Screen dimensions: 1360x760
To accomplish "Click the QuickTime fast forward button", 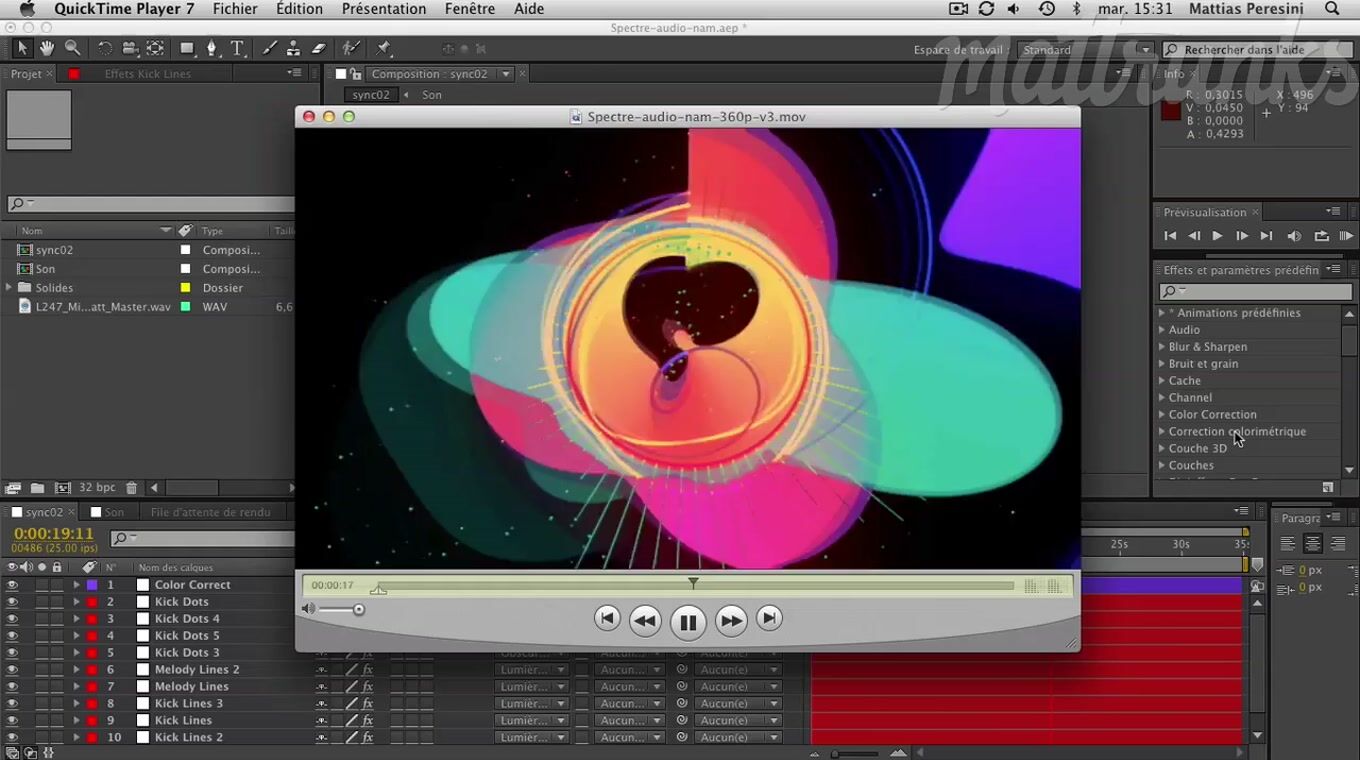I will click(731, 621).
